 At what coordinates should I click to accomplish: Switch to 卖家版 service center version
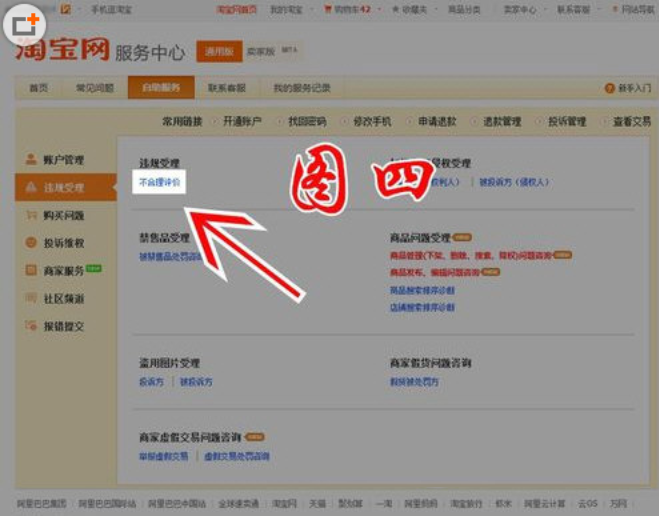(261, 51)
